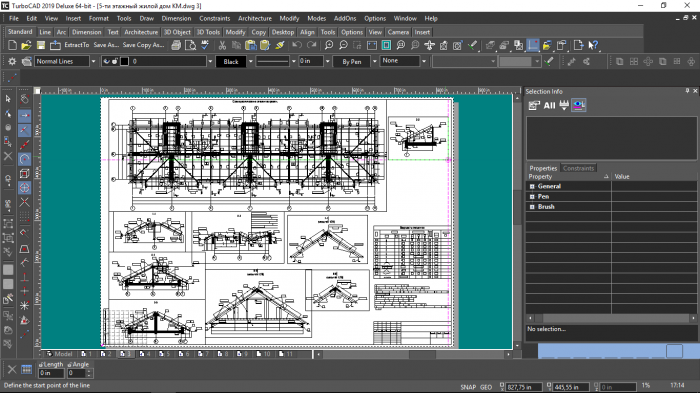Screen dimensions: 700x393
Task: Expand the General property group
Action: [x=532, y=186]
